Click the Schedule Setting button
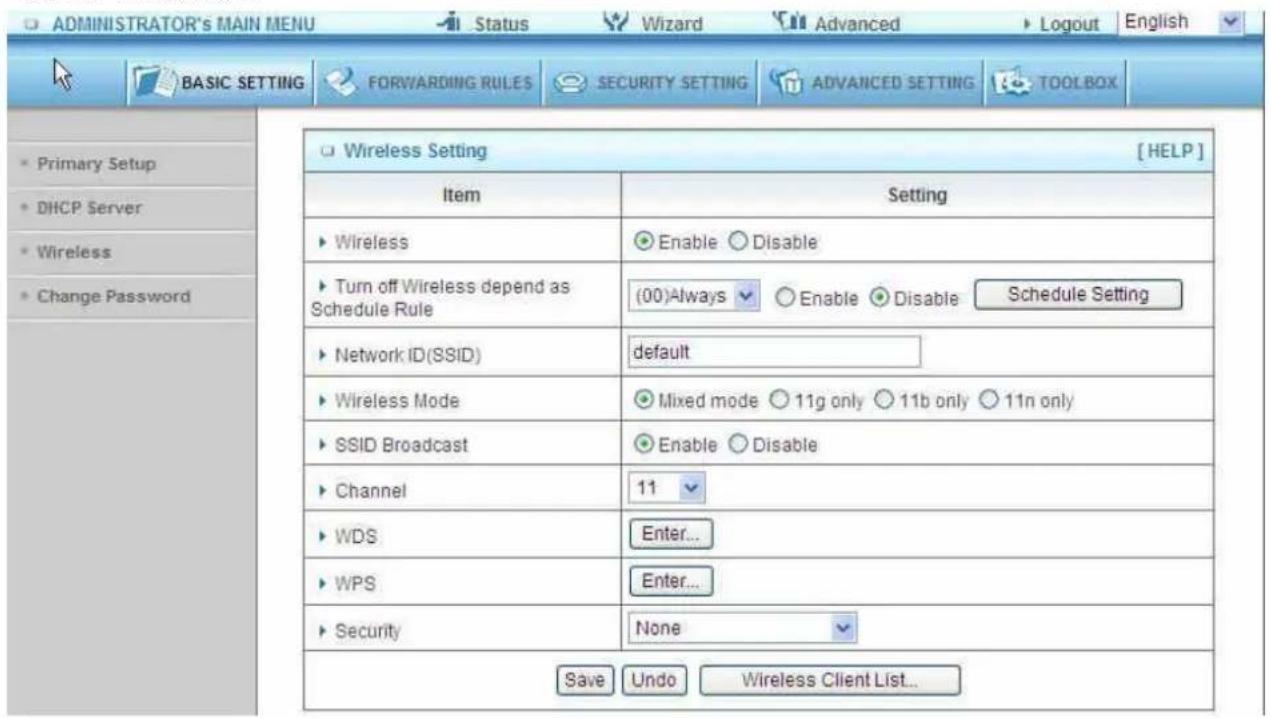This screenshot has height=718, width=1271. coord(1078,294)
